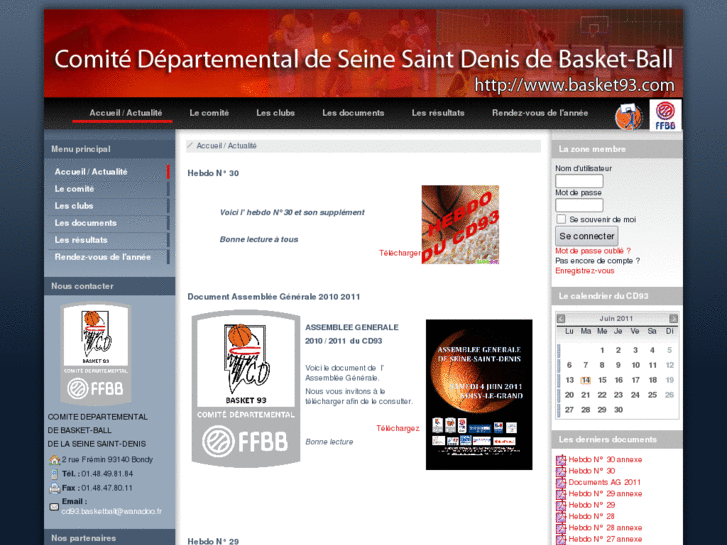Select 'Accueil / Actualité' in Menu principal

point(91,172)
